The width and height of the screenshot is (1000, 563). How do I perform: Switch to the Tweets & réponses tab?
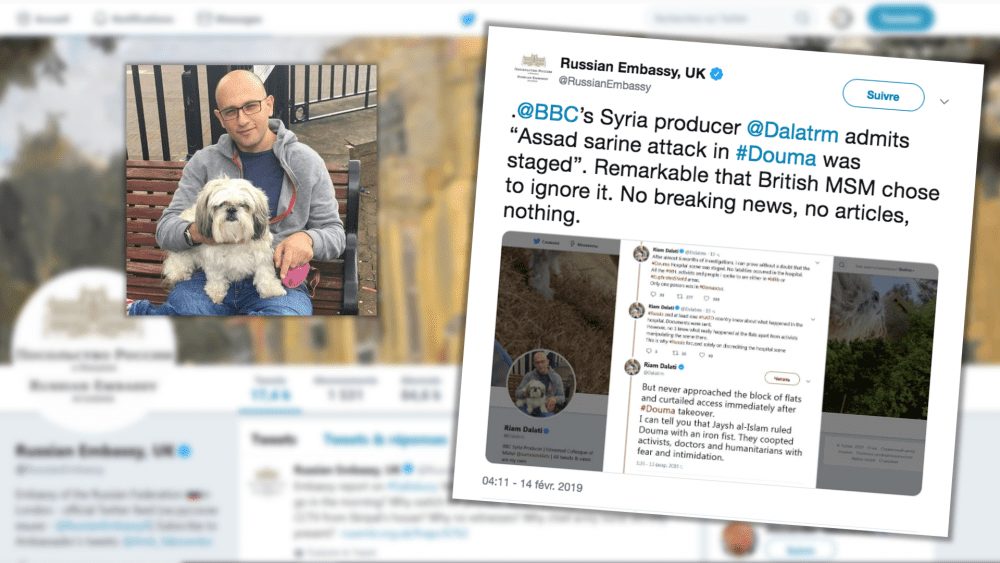(385, 439)
